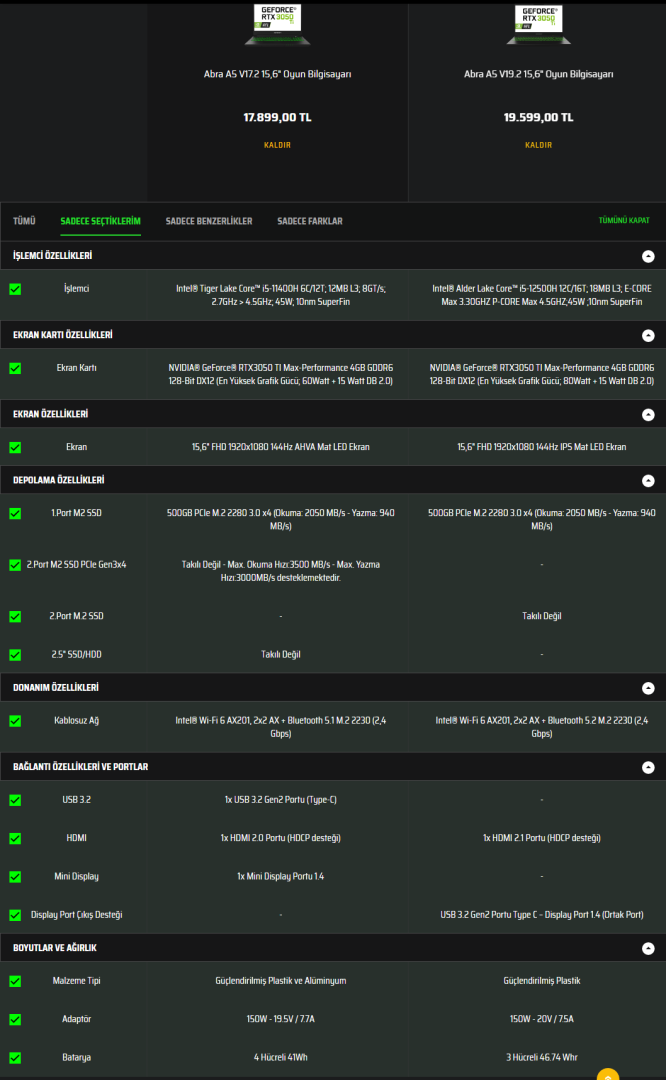Viewport: 666px width, 1080px height.
Task: Click 1x USB 3.2 Gen2 Portu (Type-C) value
Action: (x=281, y=800)
